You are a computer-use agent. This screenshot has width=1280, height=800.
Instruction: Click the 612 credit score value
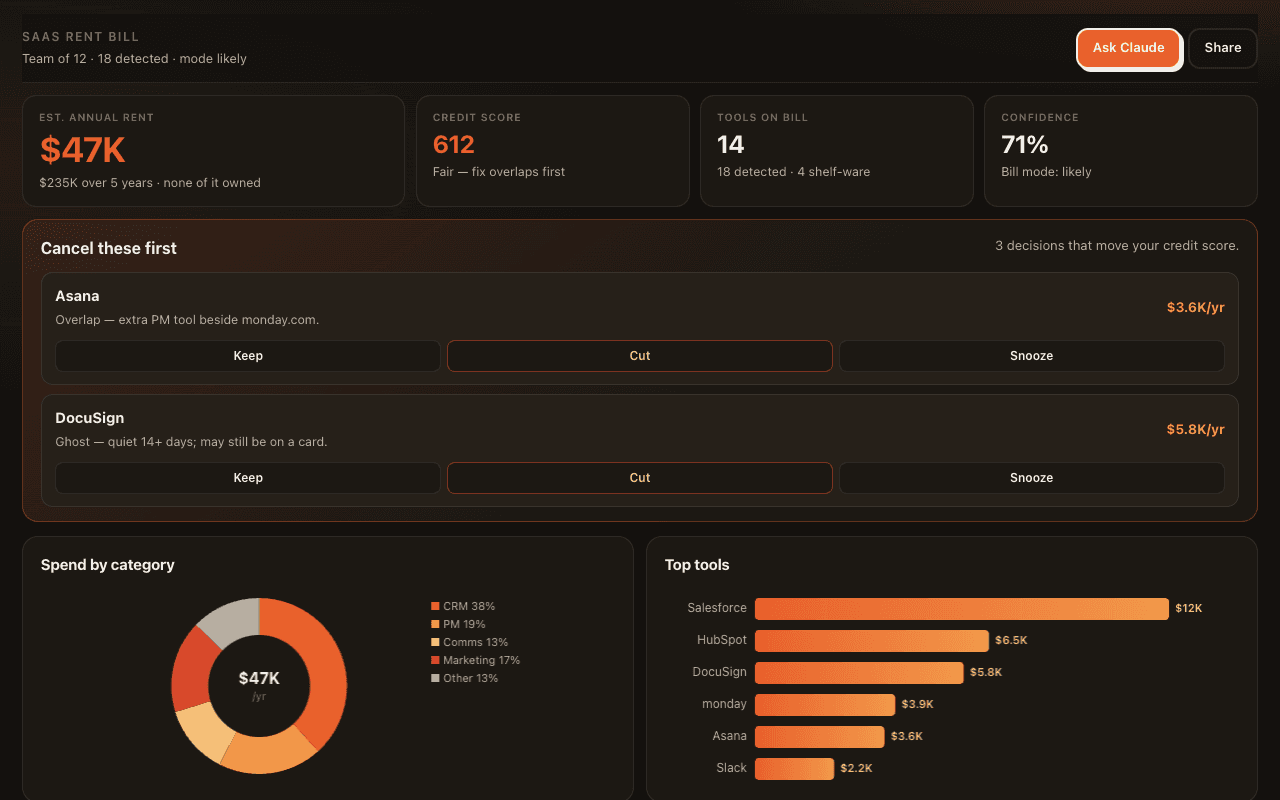click(x=454, y=145)
